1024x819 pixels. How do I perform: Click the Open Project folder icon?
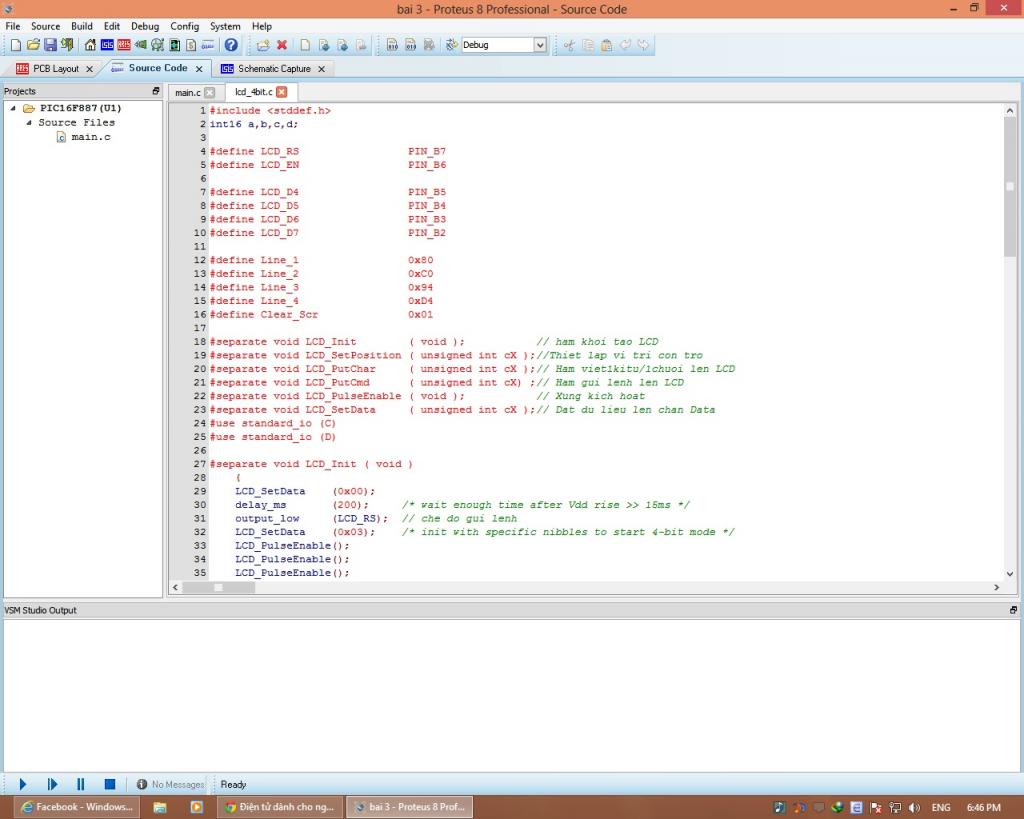coord(33,45)
